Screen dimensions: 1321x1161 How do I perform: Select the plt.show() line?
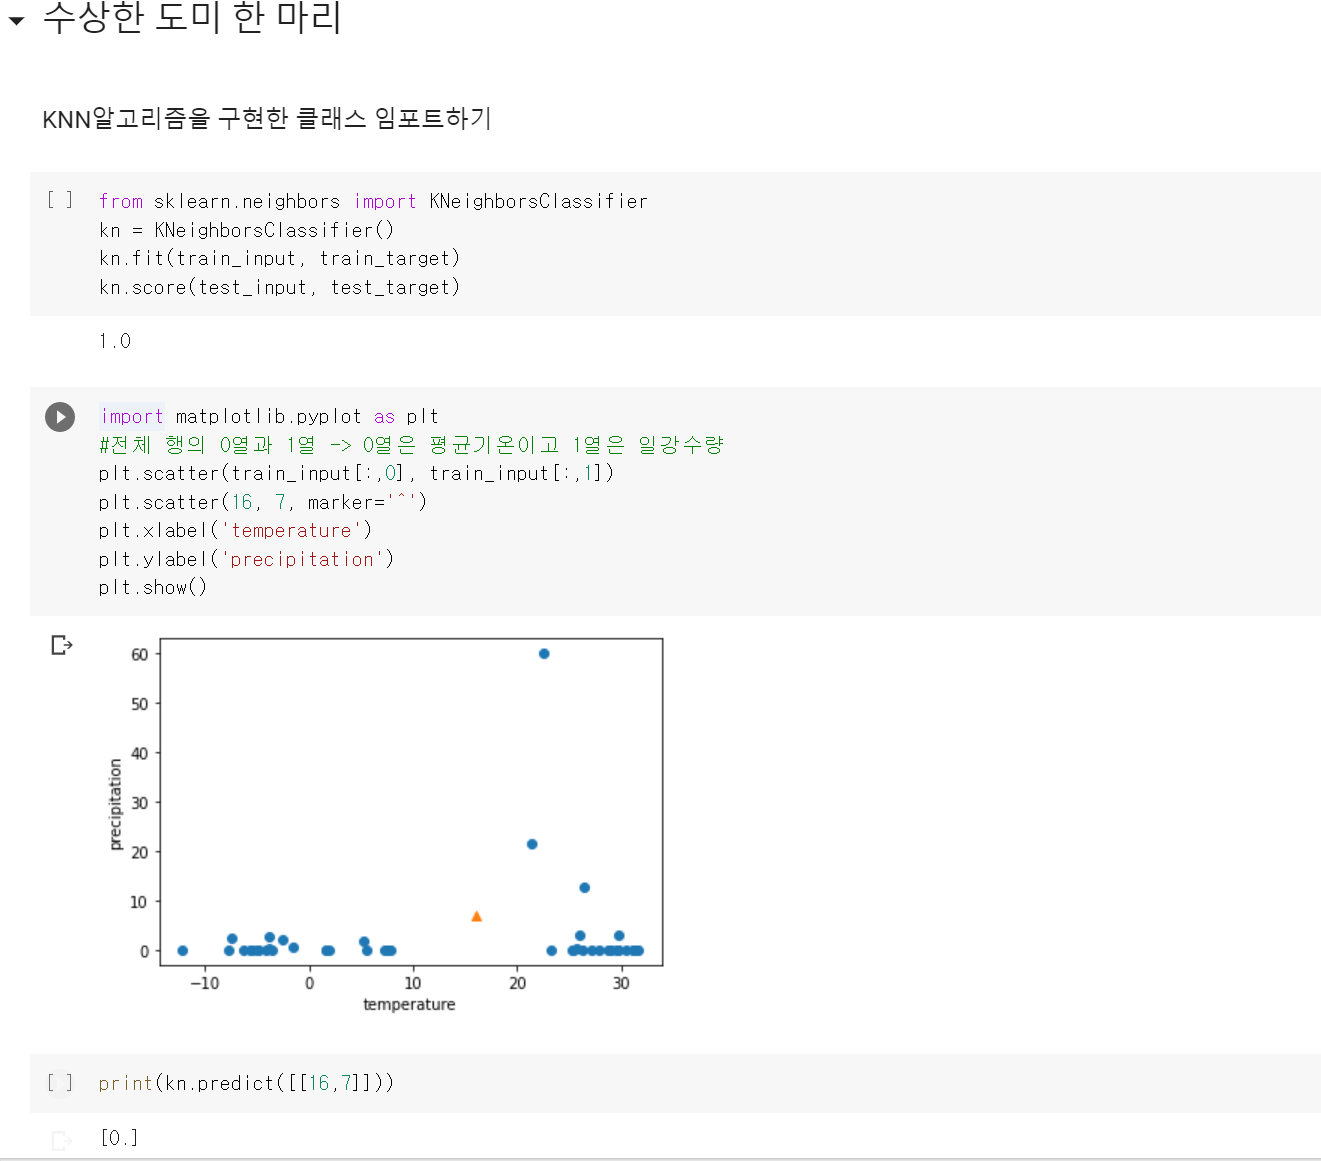pos(153,588)
